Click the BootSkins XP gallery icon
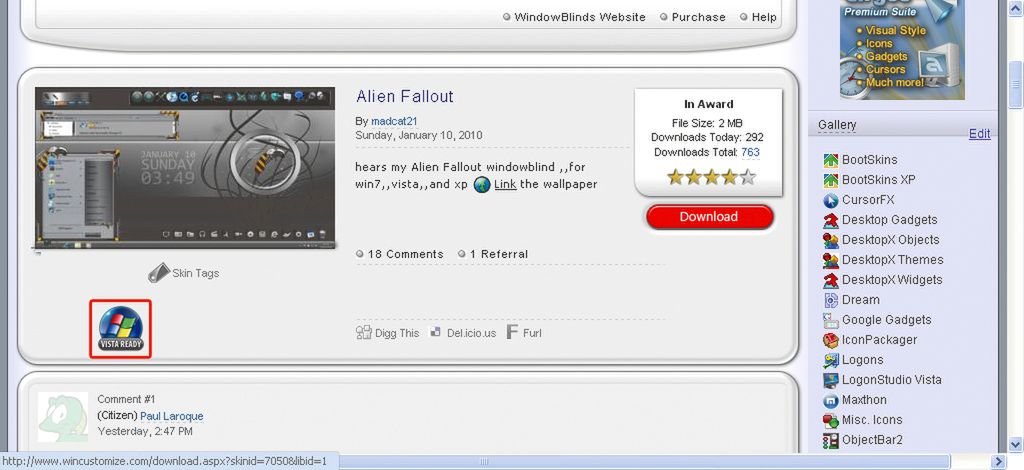 coord(831,180)
